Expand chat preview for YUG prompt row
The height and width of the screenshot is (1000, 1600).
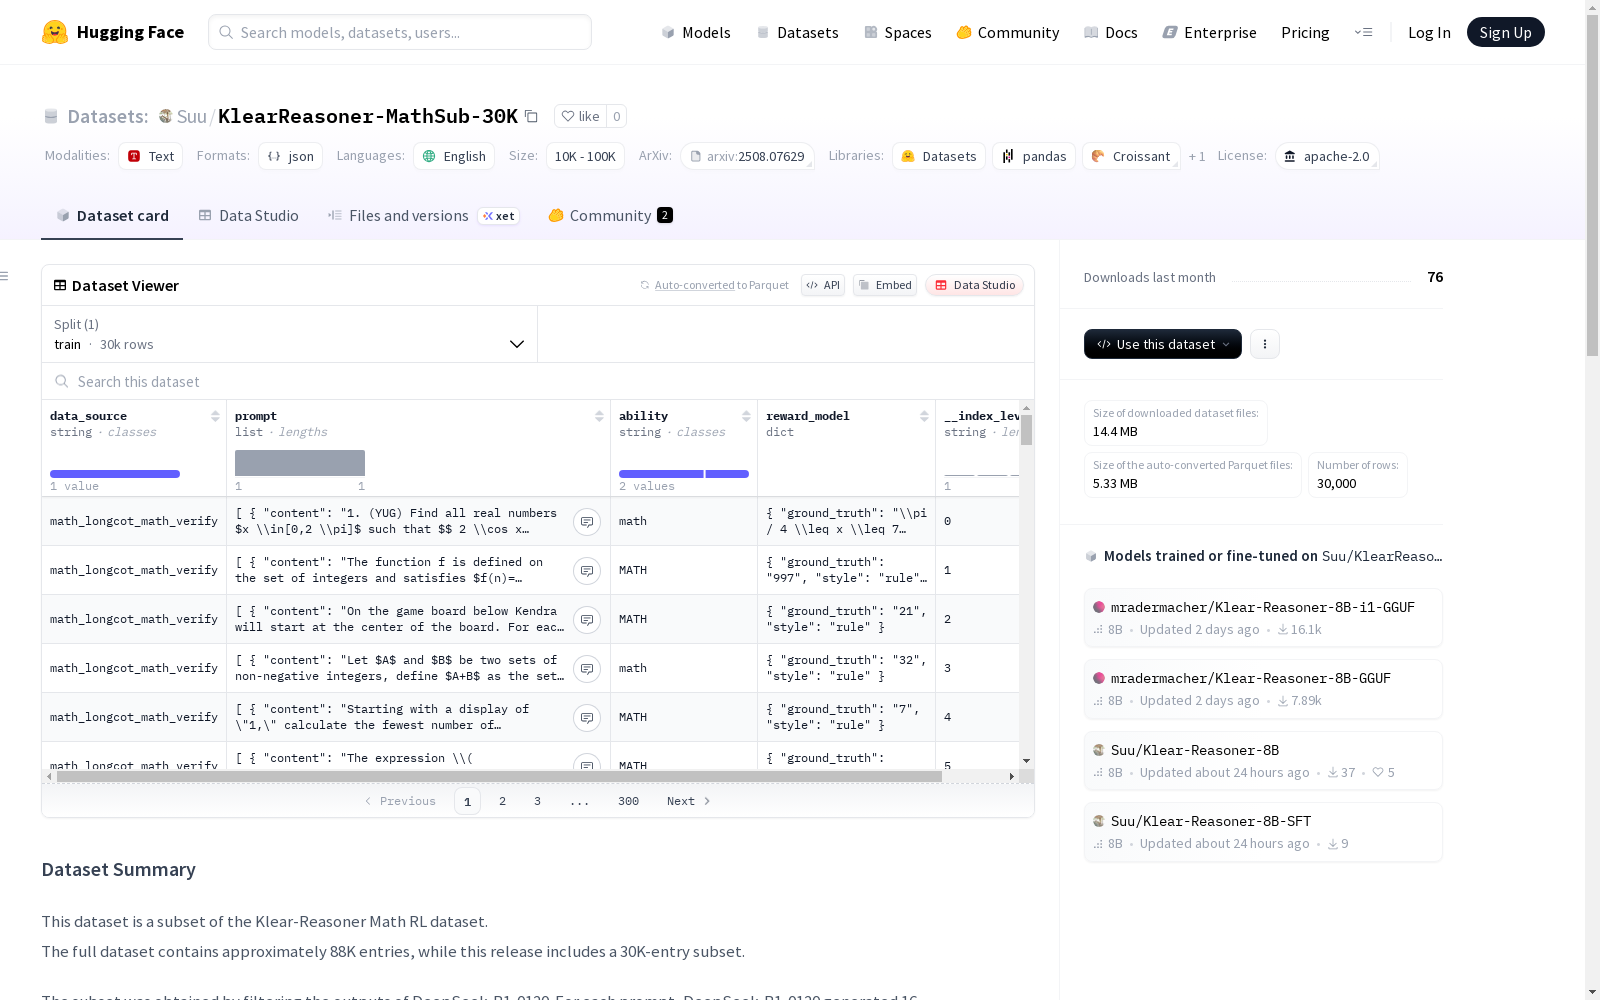tap(587, 521)
